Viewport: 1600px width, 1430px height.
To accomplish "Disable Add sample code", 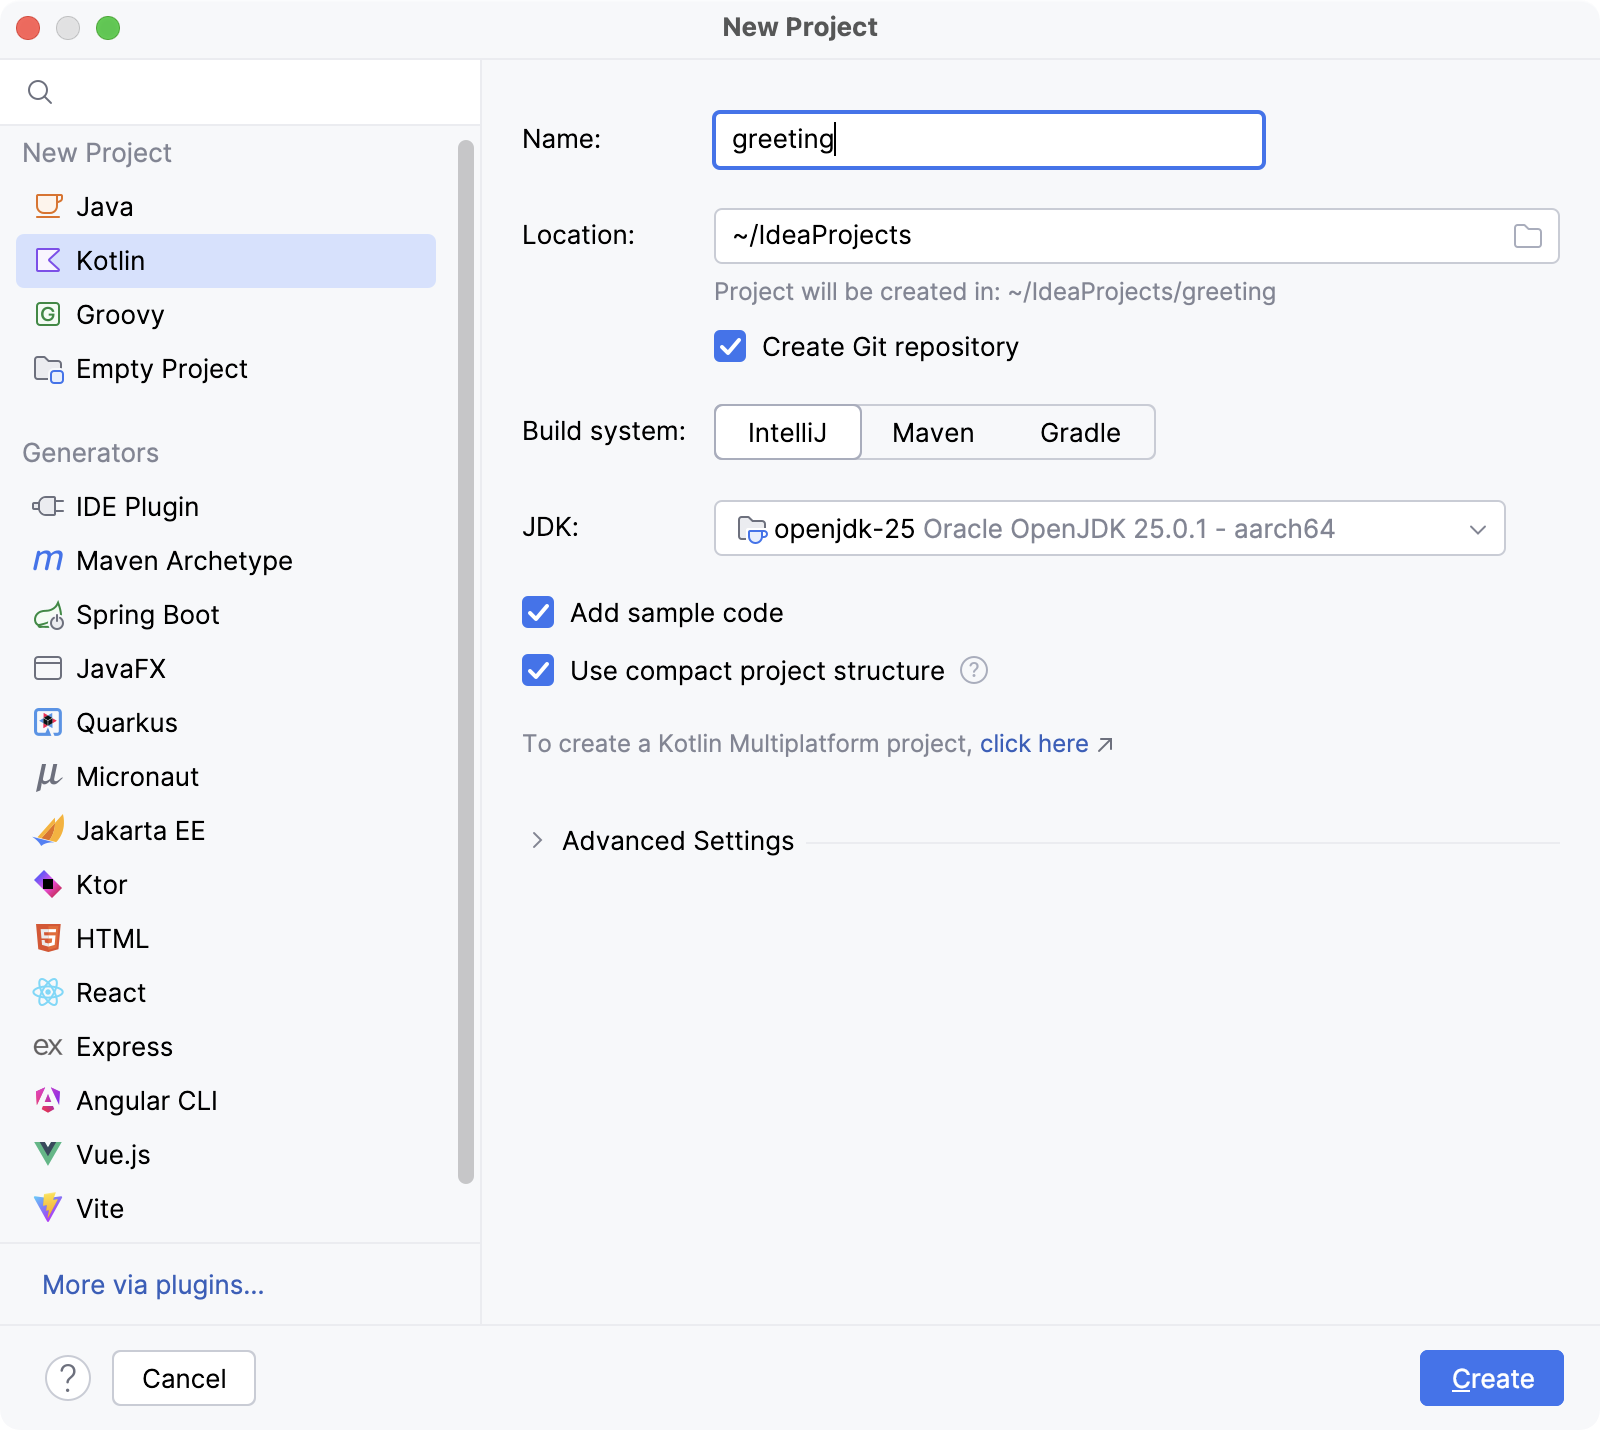I will pyautogui.click(x=537, y=613).
